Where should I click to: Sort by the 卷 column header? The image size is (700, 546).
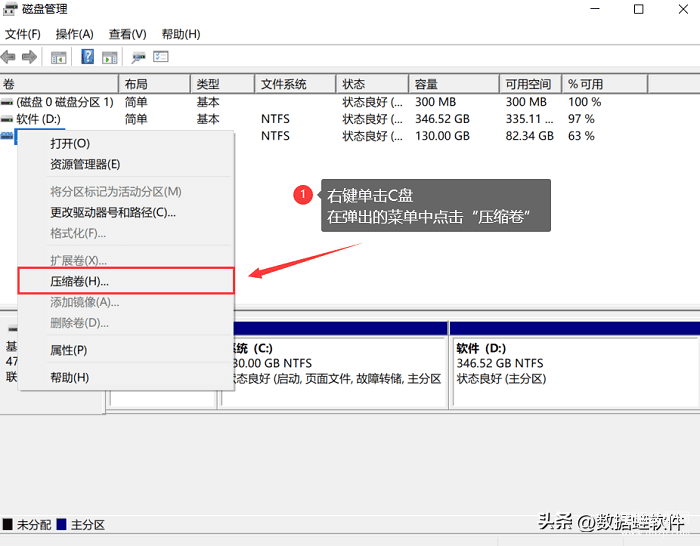pos(59,84)
